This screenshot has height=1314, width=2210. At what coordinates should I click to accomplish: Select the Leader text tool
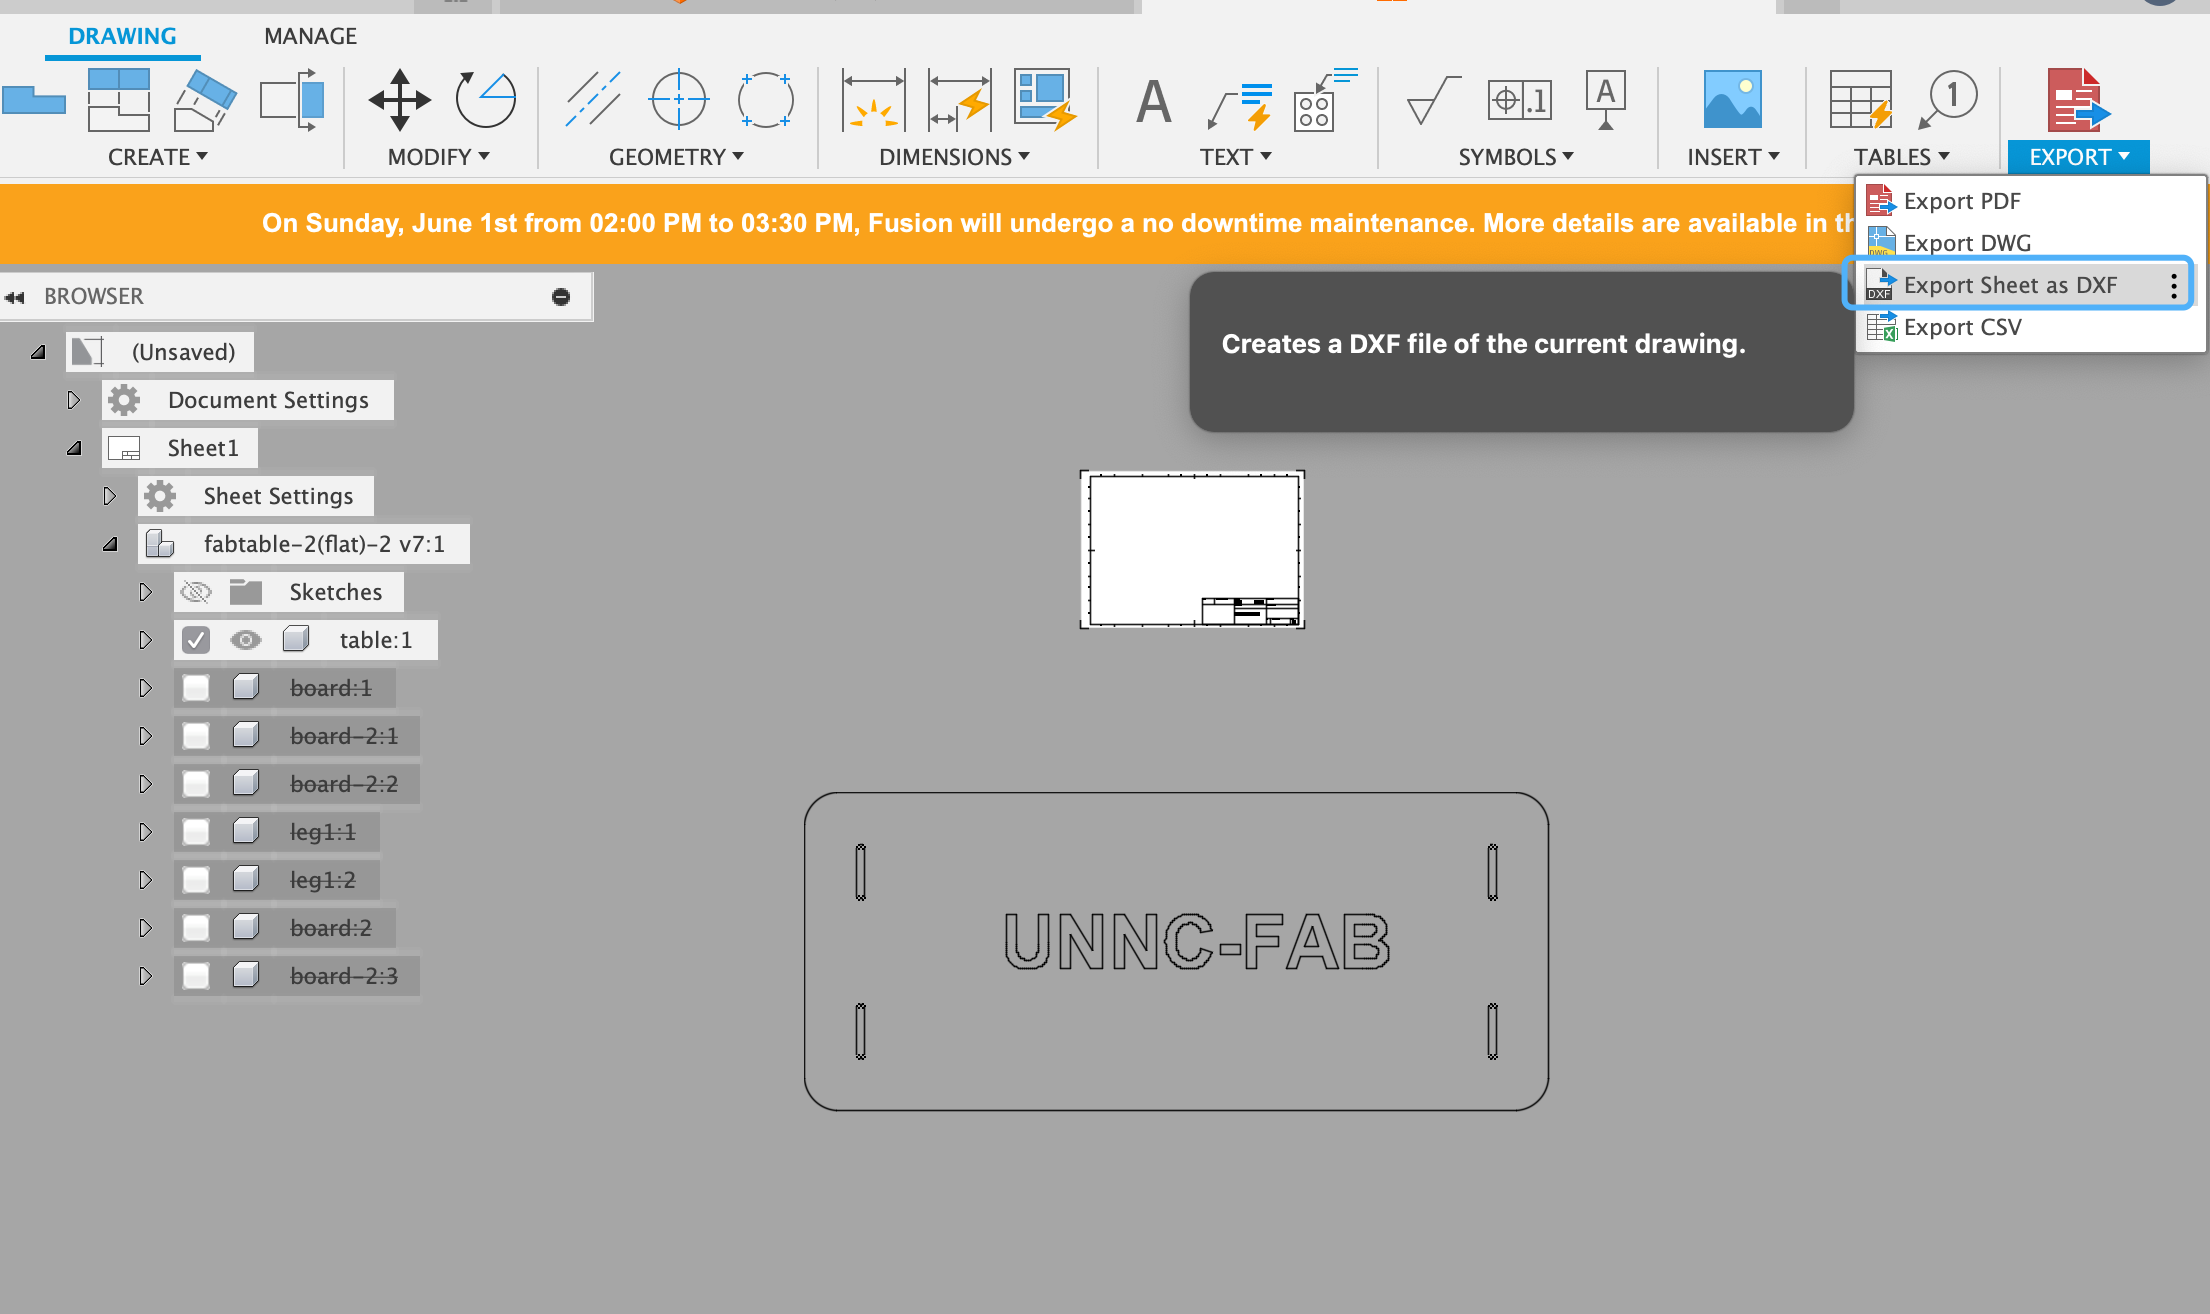(1239, 105)
